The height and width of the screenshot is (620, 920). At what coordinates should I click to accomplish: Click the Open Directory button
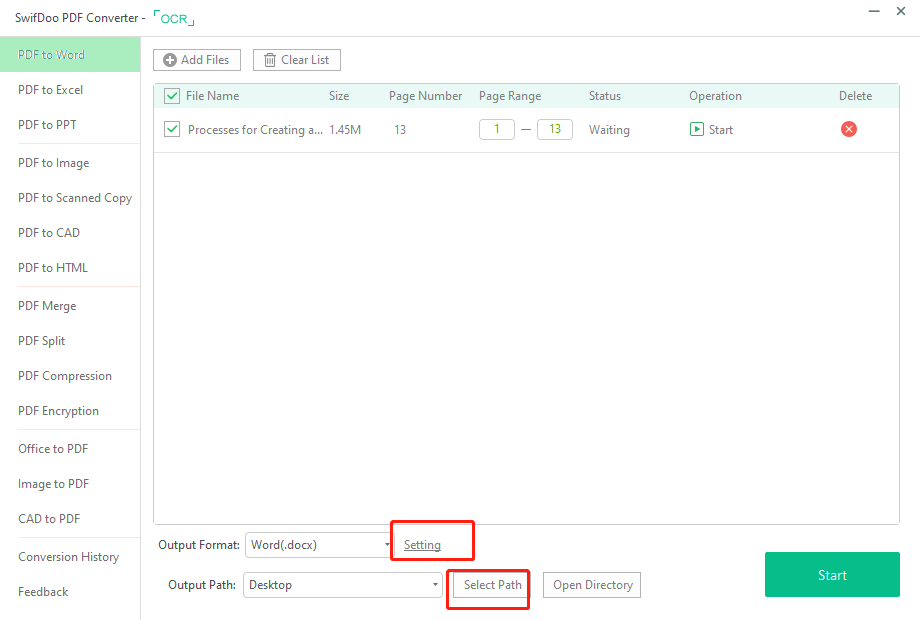[592, 585]
